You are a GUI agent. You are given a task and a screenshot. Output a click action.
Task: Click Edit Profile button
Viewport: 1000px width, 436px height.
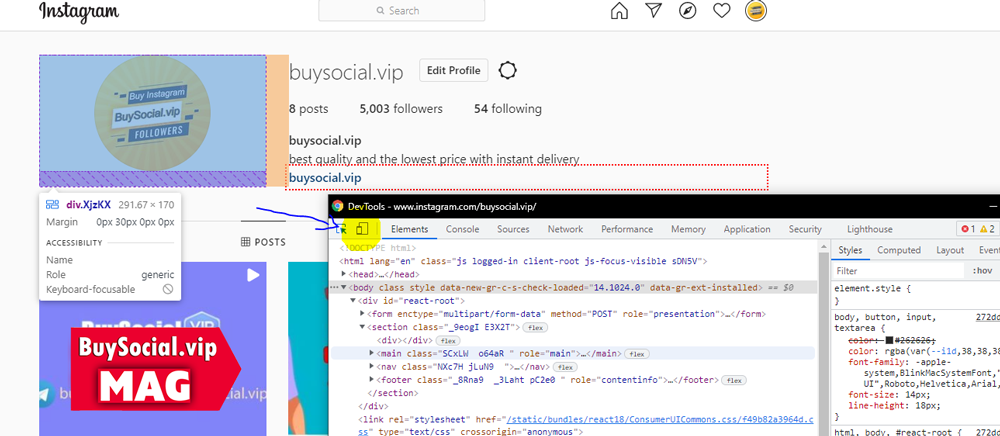453,70
